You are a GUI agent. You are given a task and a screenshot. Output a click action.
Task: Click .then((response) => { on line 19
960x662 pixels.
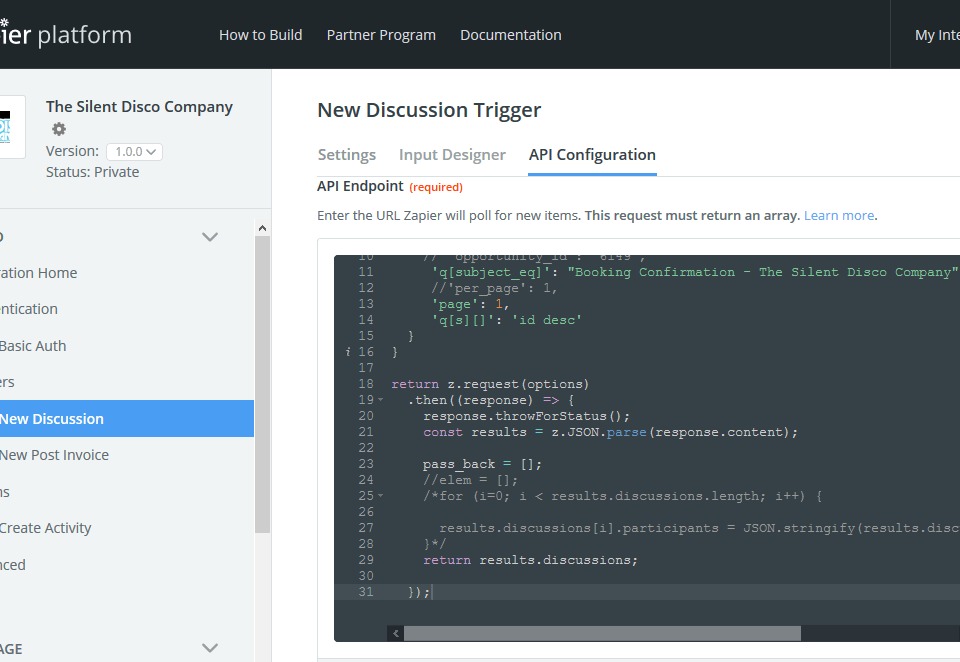pos(491,400)
